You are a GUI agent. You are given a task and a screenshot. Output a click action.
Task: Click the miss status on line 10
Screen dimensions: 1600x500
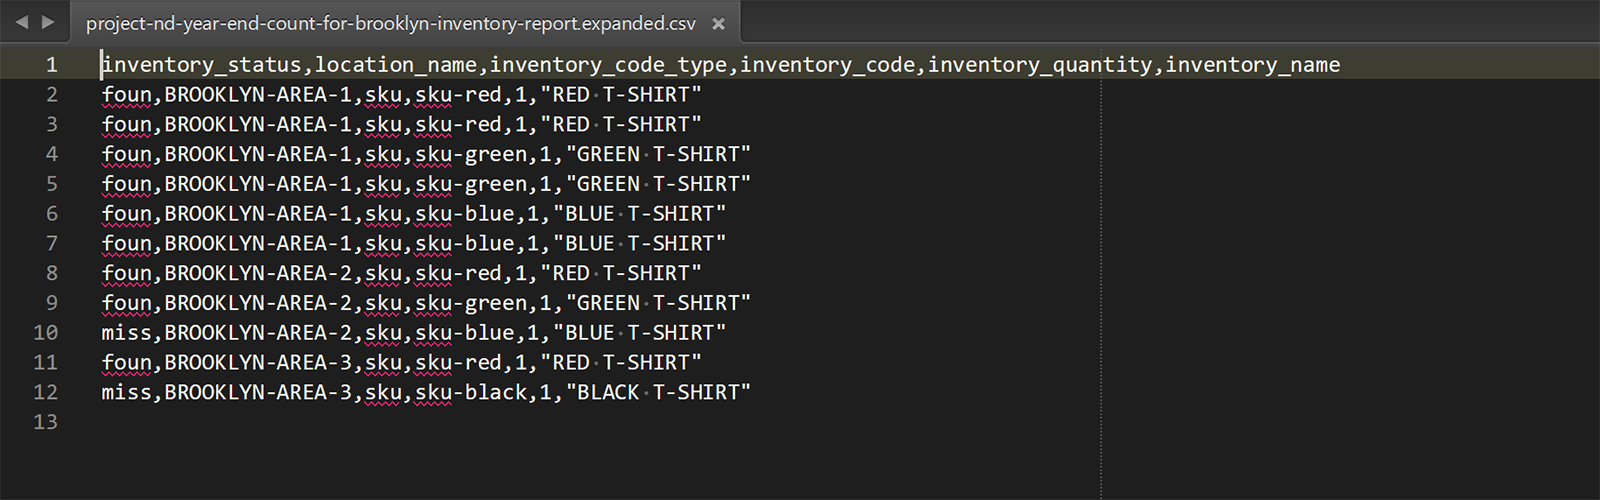pos(126,333)
